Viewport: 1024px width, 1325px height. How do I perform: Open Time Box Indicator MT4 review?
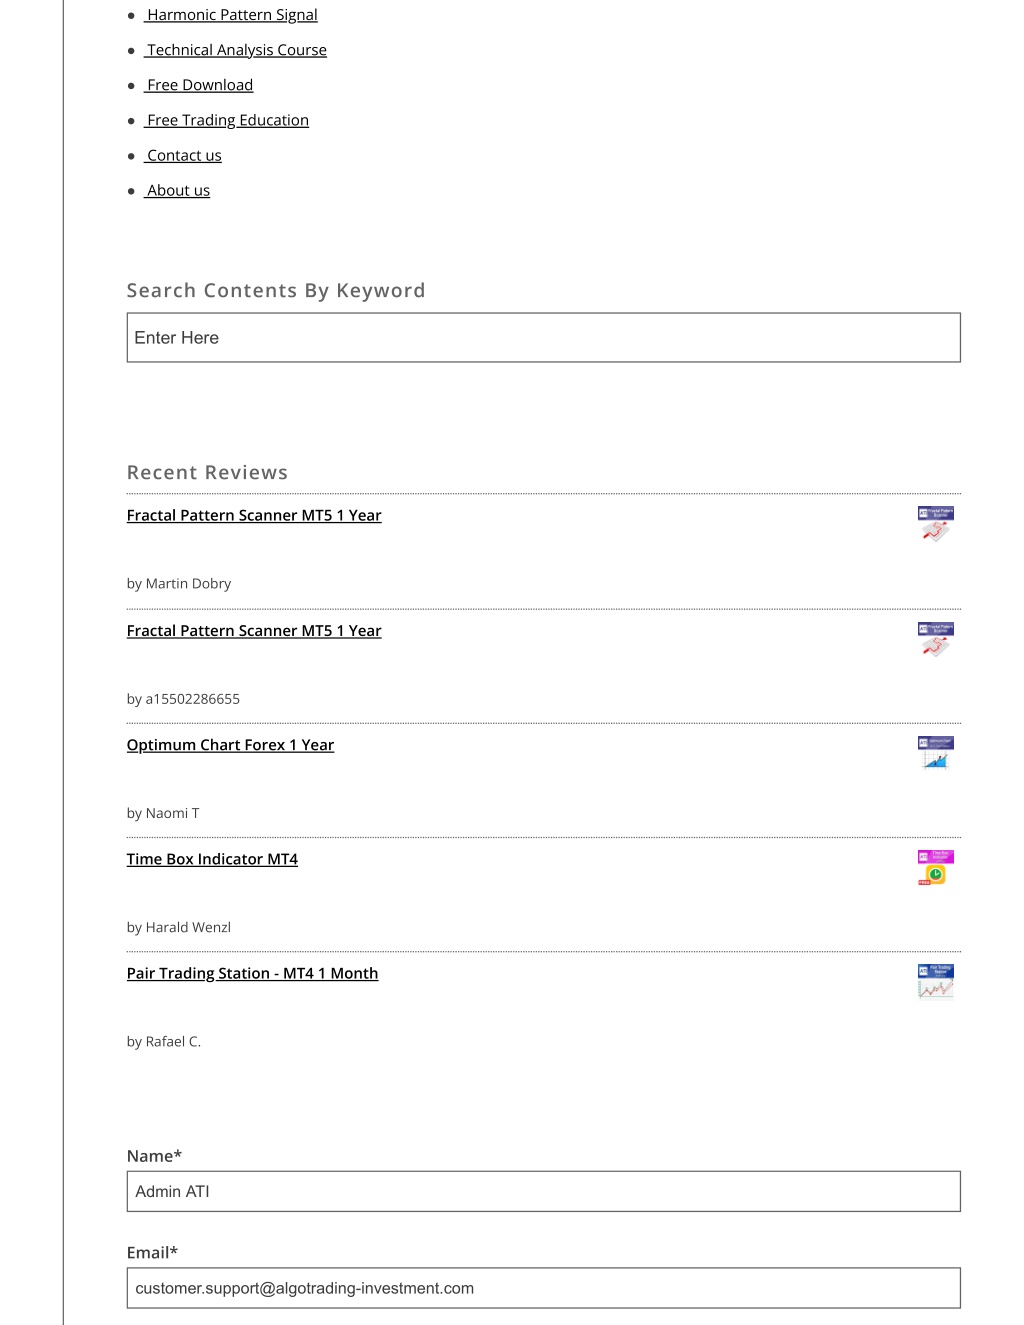tap(212, 859)
